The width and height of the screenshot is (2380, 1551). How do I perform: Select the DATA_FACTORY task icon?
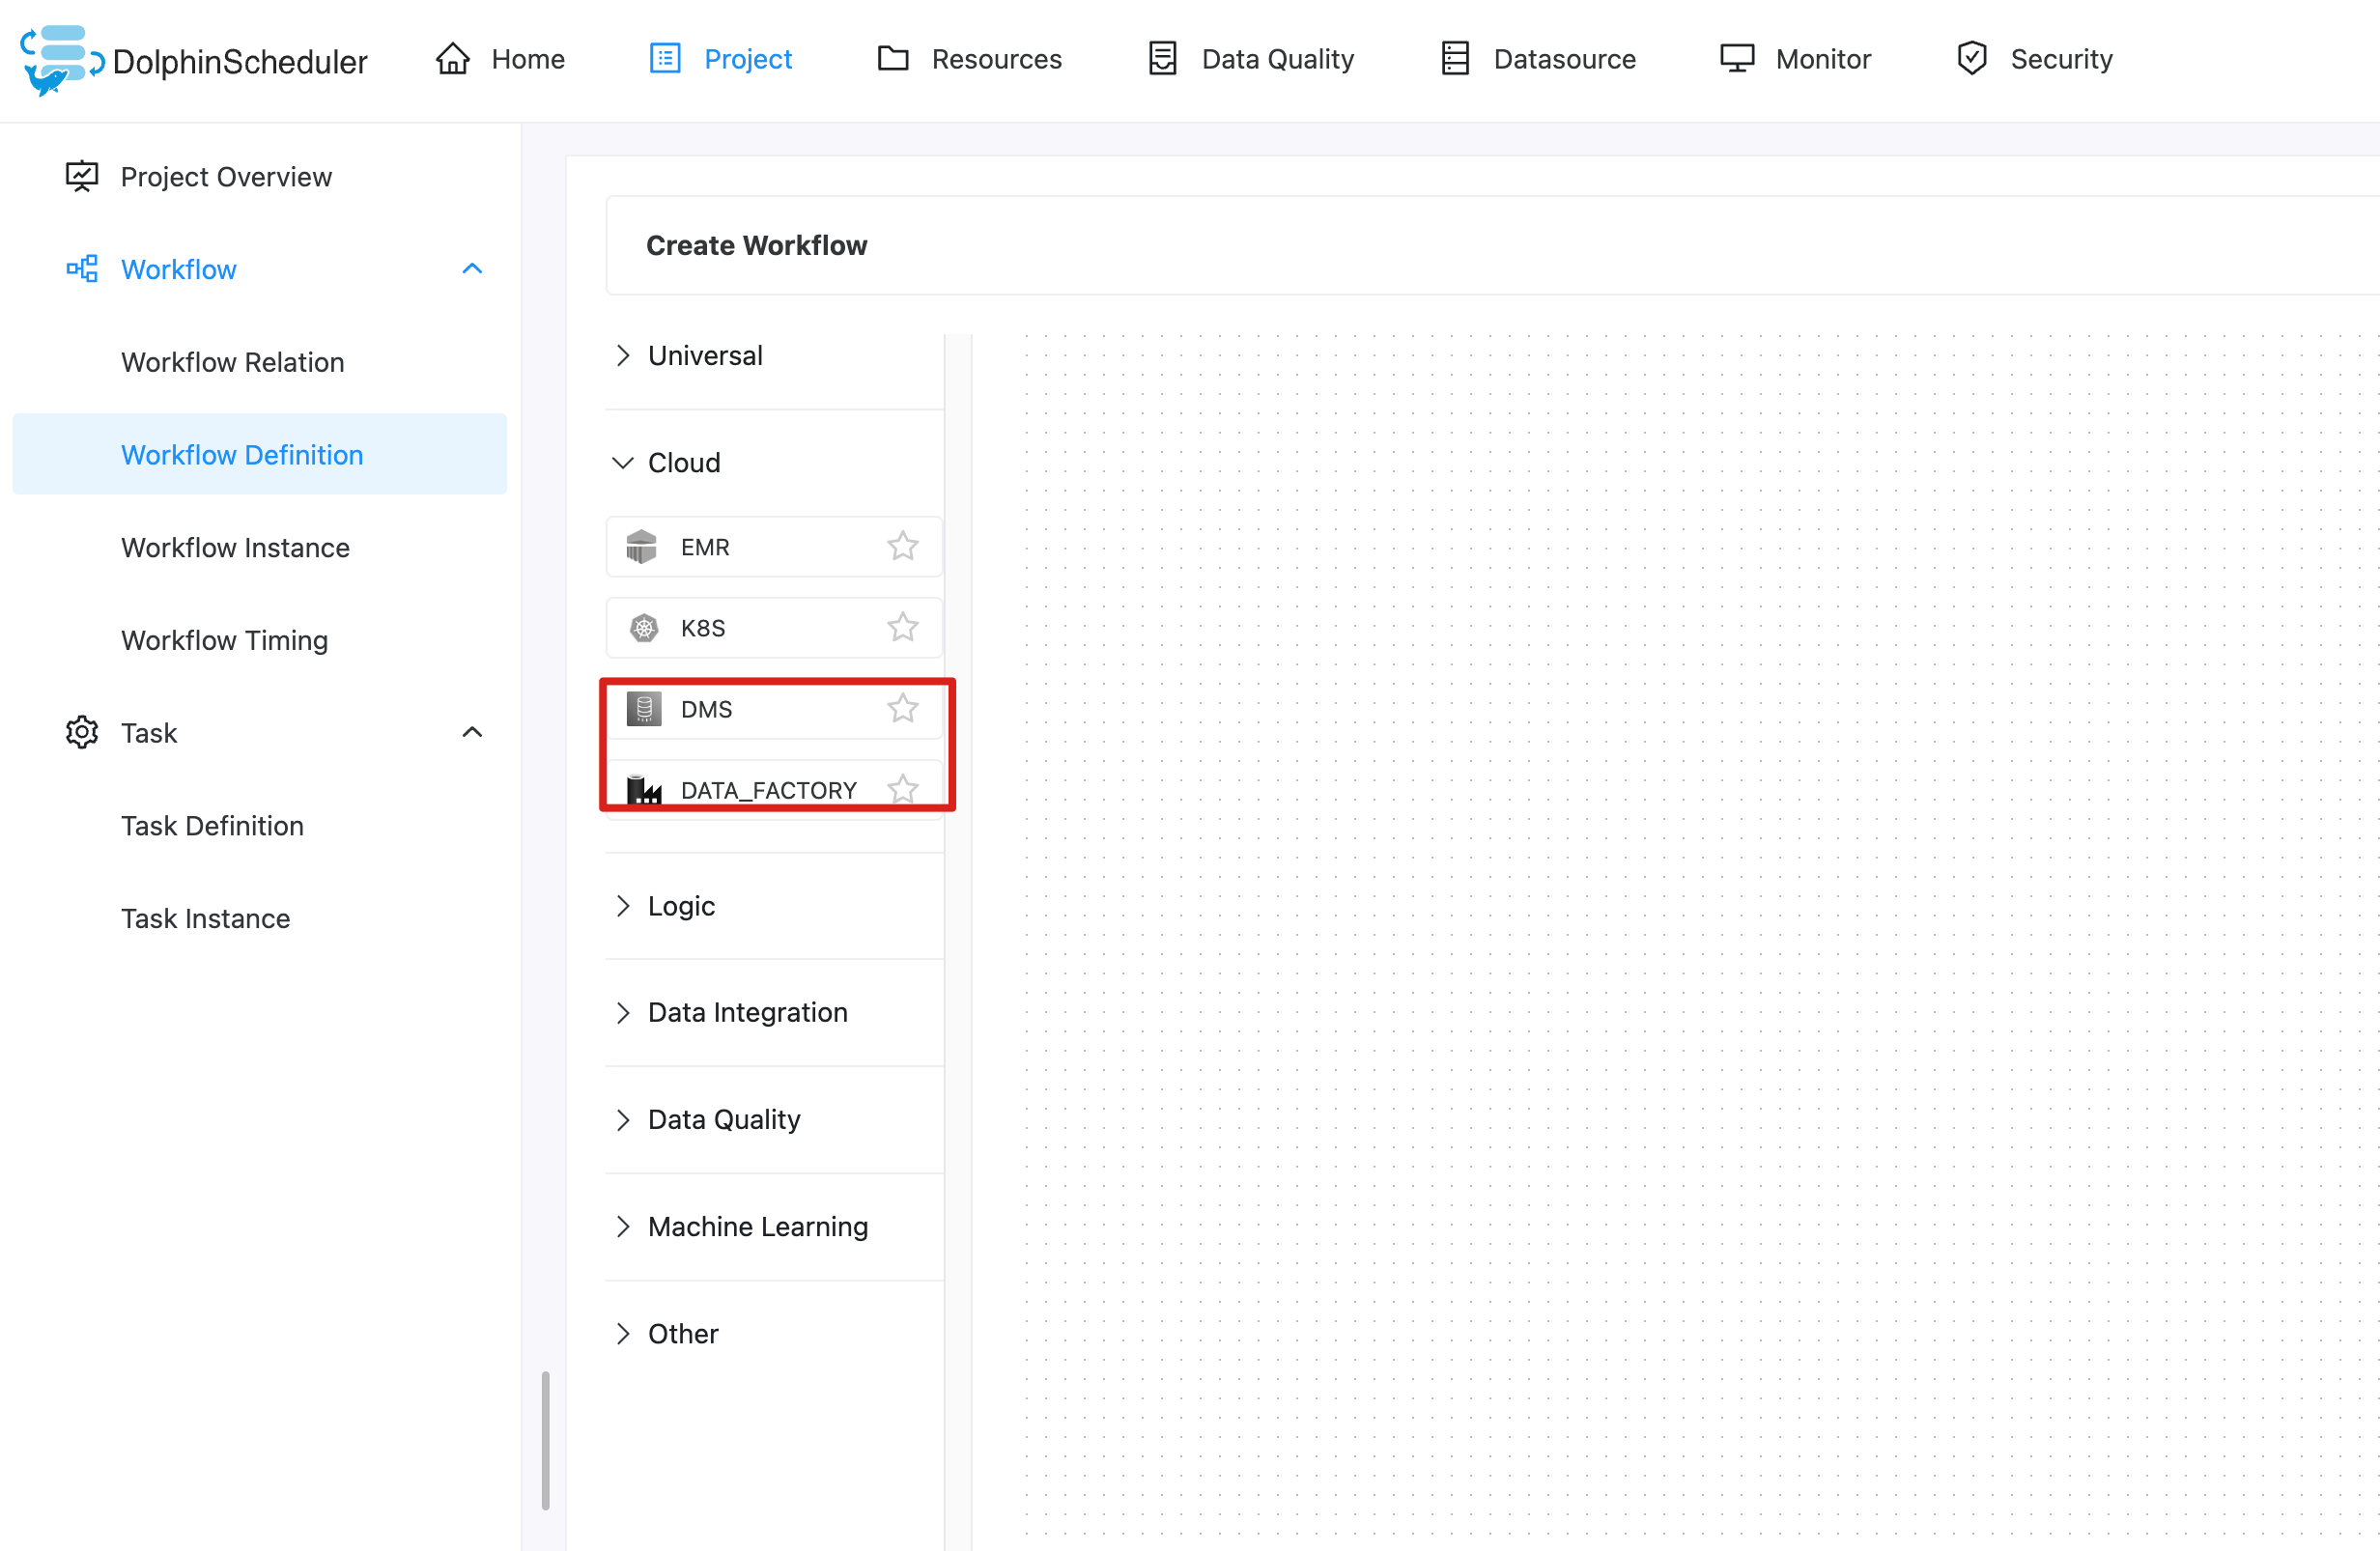tap(643, 790)
